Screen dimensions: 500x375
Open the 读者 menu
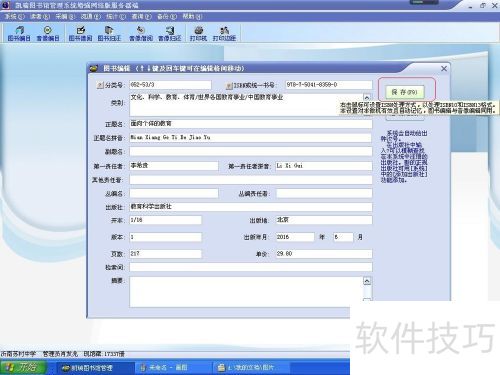(x=40, y=16)
